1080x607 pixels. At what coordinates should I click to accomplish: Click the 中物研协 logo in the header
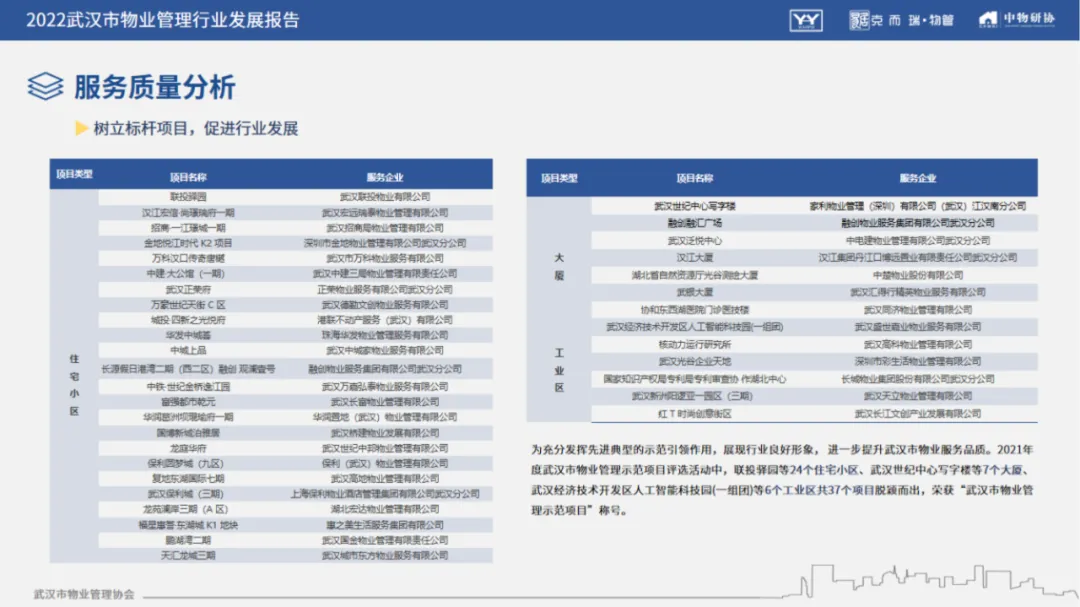(1017, 19)
